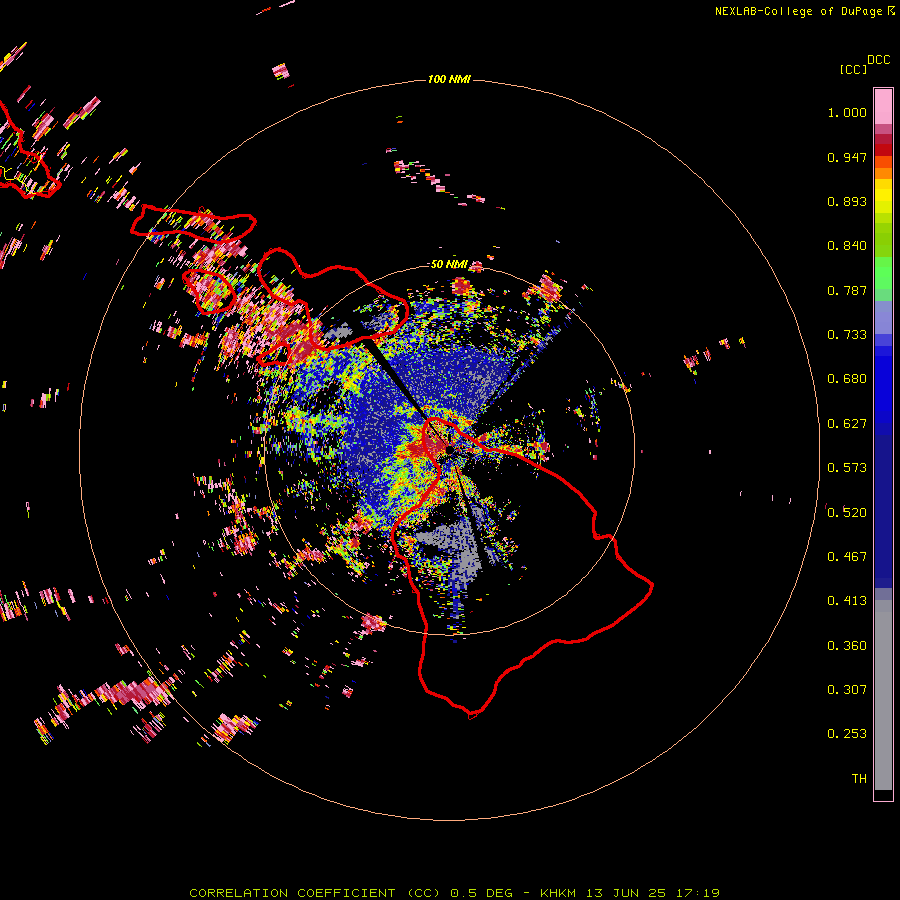Click the 0.947 color scale value
Image resolution: width=900 pixels, height=900 pixels.
coord(847,157)
